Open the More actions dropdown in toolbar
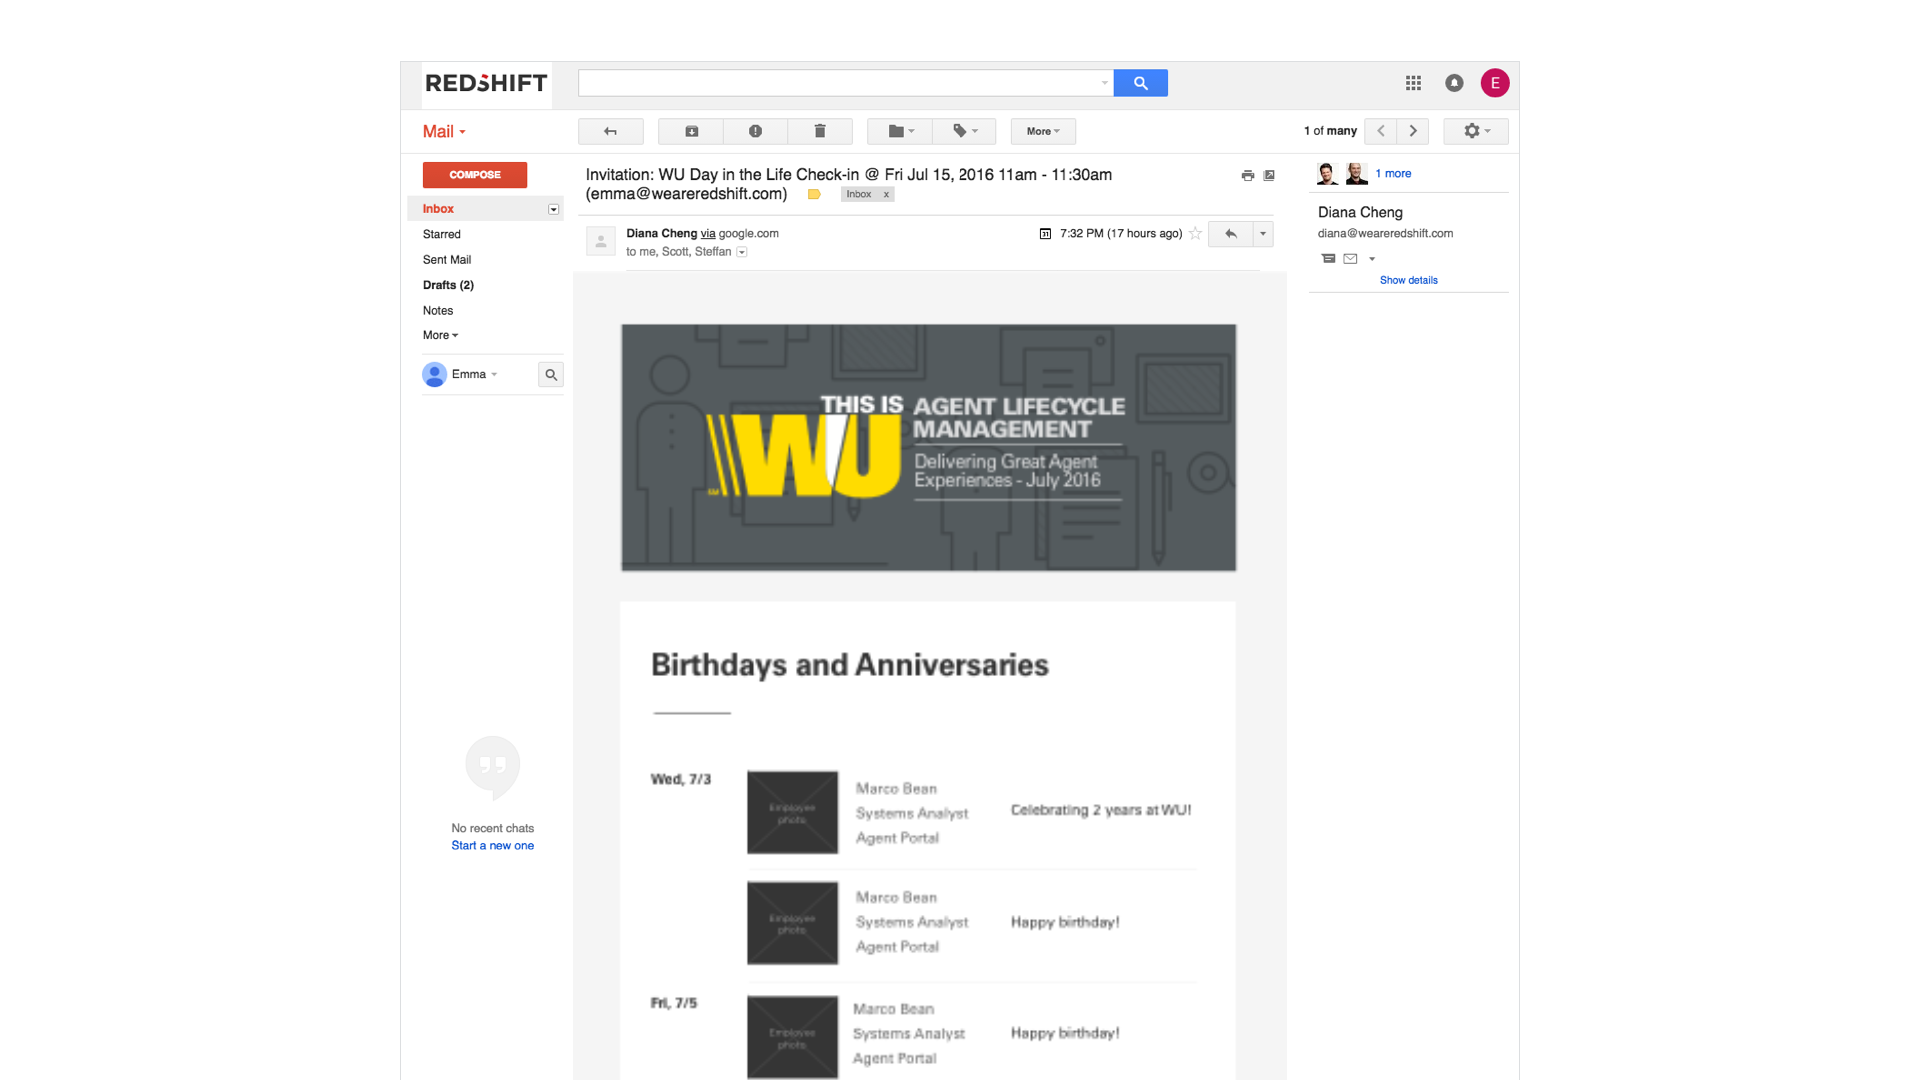Viewport: 1920px width, 1080px height. click(1043, 131)
